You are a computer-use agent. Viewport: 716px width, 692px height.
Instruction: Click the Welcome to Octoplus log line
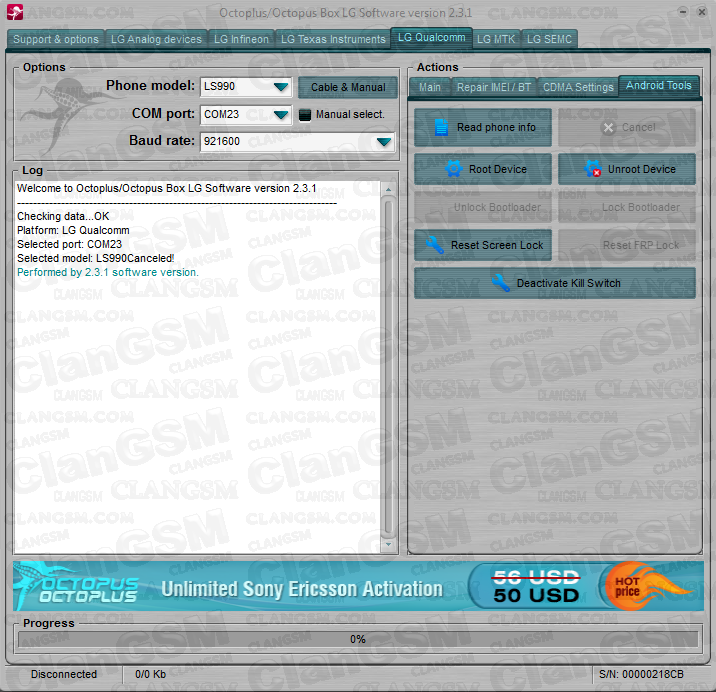point(167,188)
